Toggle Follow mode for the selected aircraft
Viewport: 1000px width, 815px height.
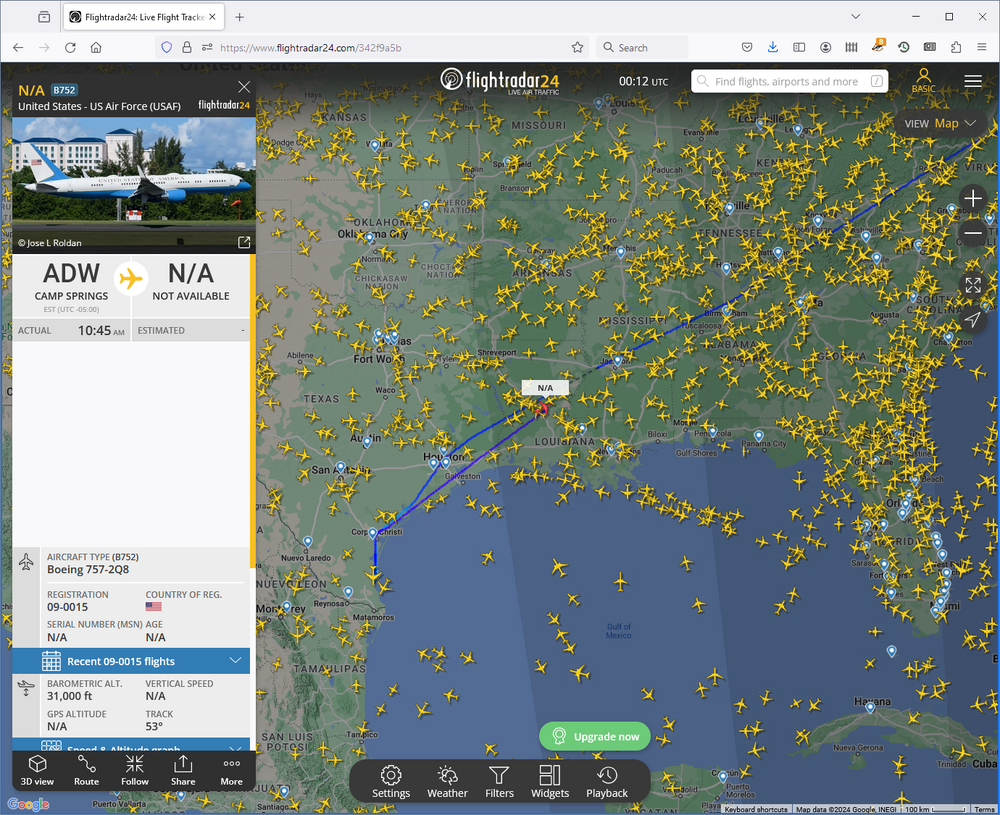[x=135, y=770]
